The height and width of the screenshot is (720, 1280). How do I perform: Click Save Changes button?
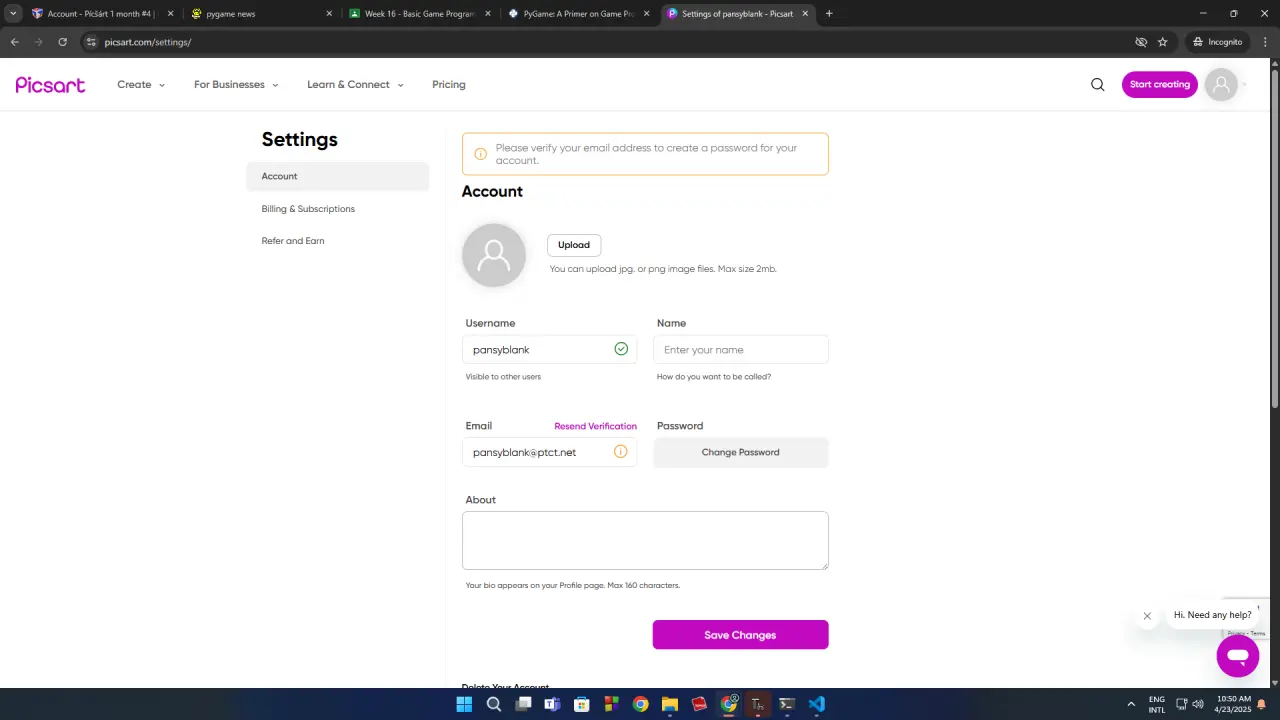740,635
